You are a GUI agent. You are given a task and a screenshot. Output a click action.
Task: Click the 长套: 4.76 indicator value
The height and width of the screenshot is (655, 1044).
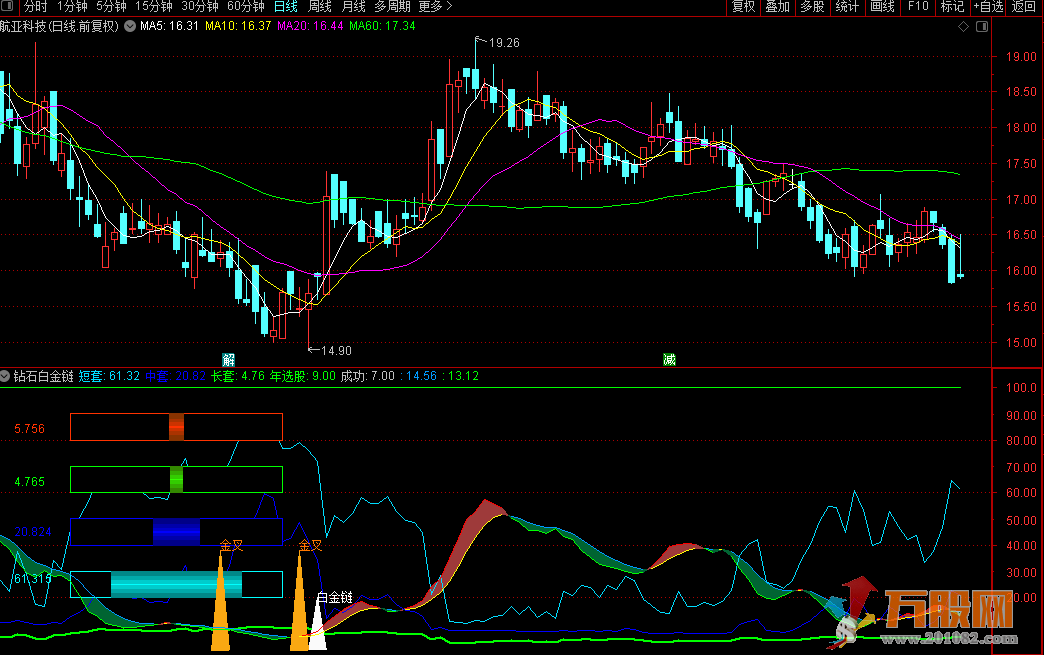pyautogui.click(x=238, y=376)
